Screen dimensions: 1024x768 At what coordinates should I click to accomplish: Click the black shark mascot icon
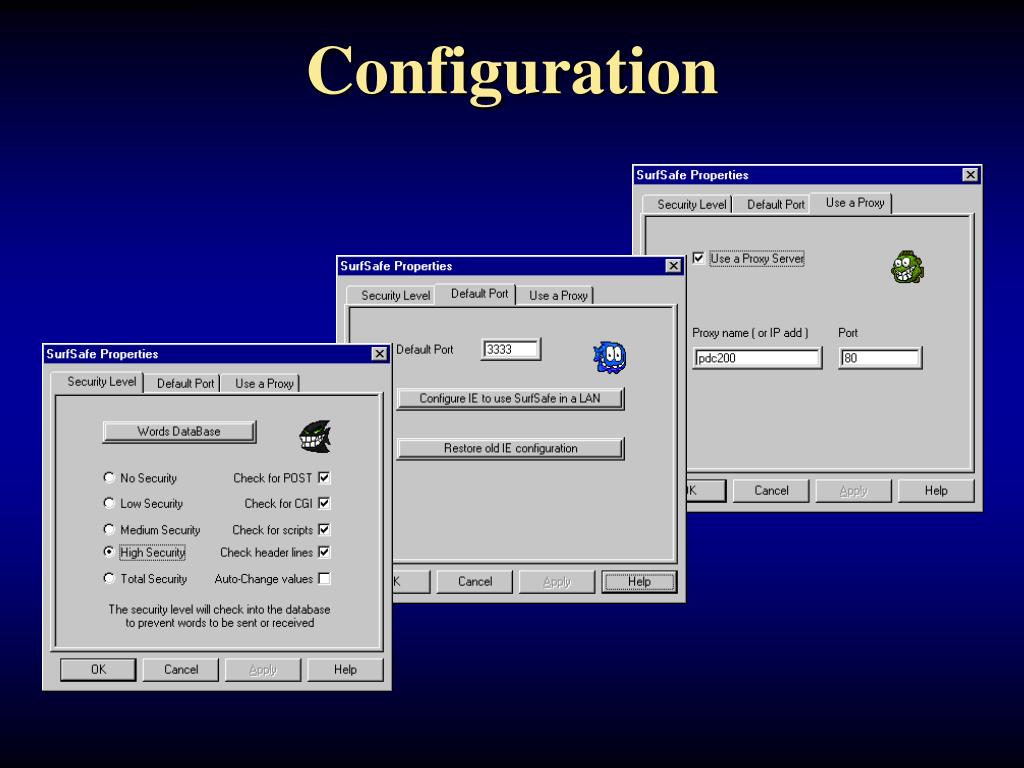[x=315, y=437]
